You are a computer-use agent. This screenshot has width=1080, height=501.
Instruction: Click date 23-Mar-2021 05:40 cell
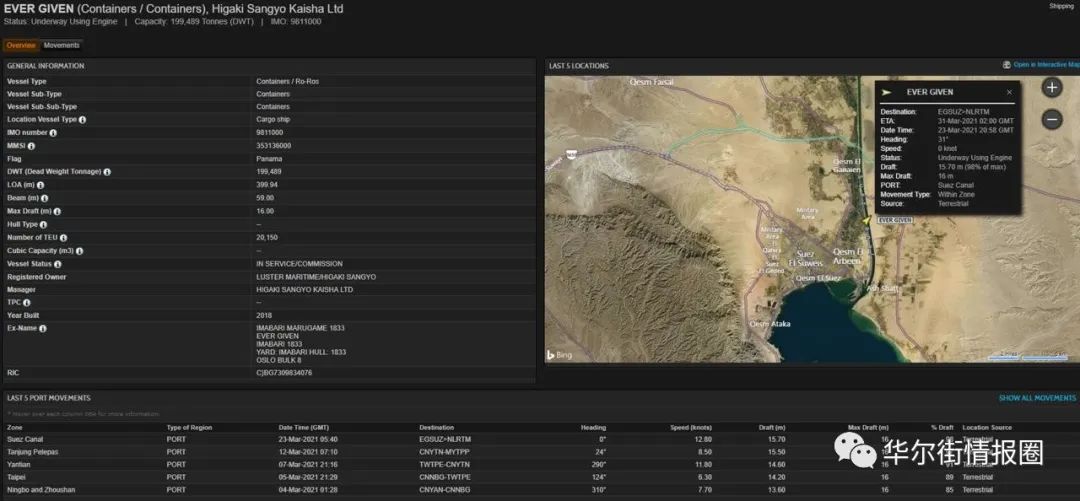click(x=308, y=439)
